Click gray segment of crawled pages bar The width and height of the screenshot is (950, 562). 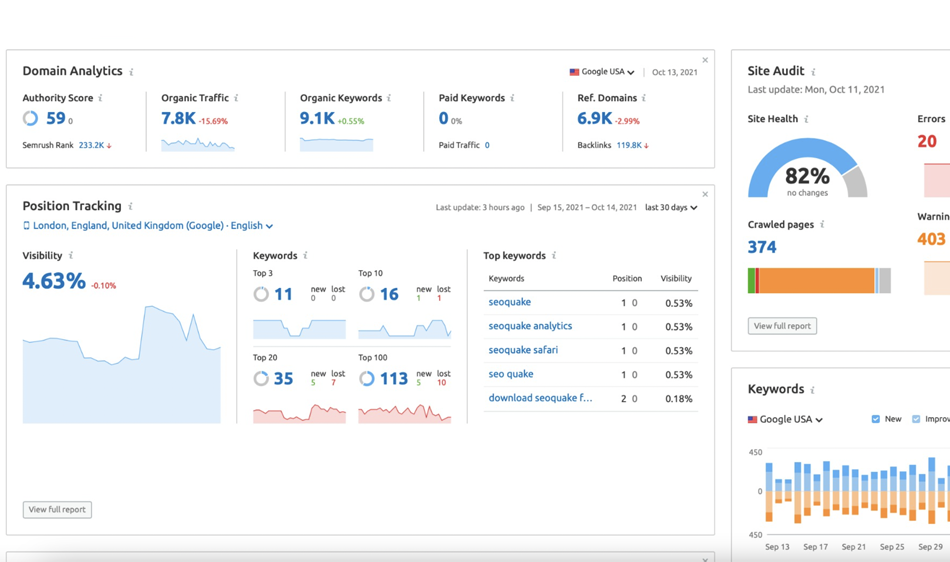point(885,281)
